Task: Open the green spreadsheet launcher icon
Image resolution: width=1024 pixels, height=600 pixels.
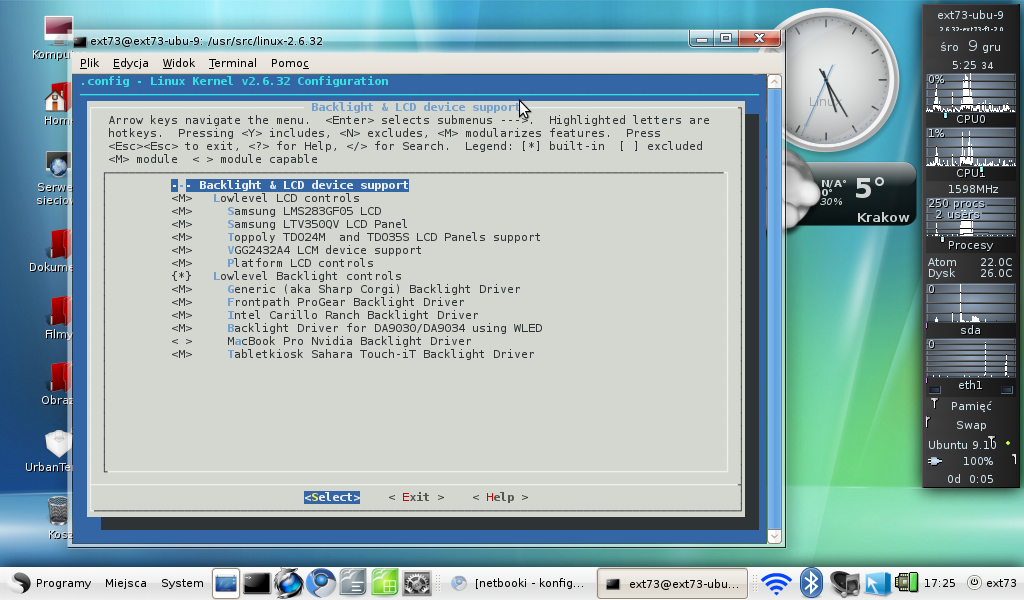Action: click(x=385, y=583)
